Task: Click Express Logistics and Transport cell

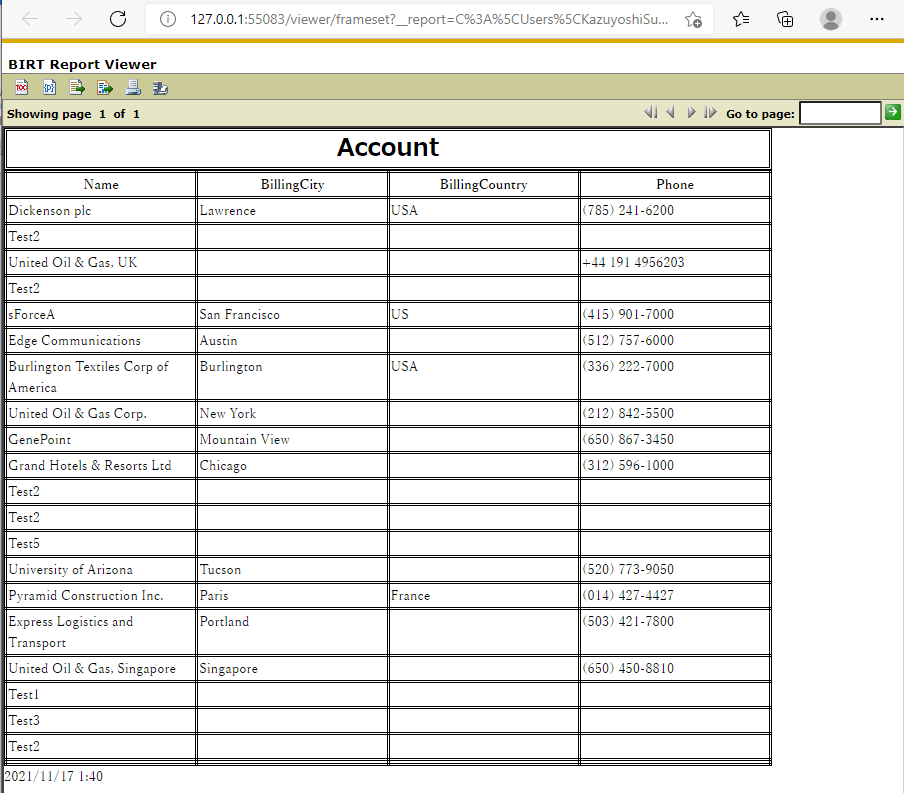Action: 101,632
